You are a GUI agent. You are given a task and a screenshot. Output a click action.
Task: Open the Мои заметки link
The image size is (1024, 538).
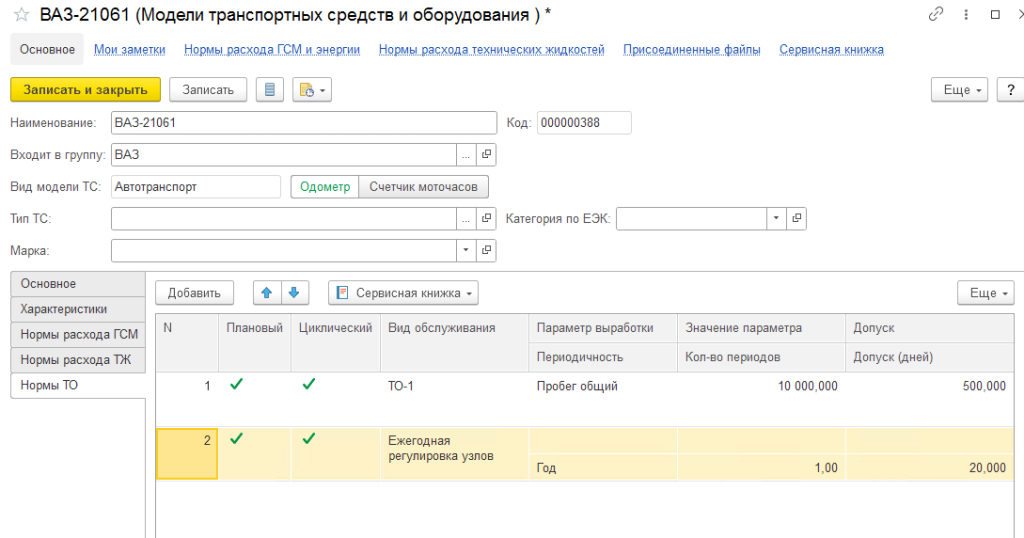click(129, 50)
